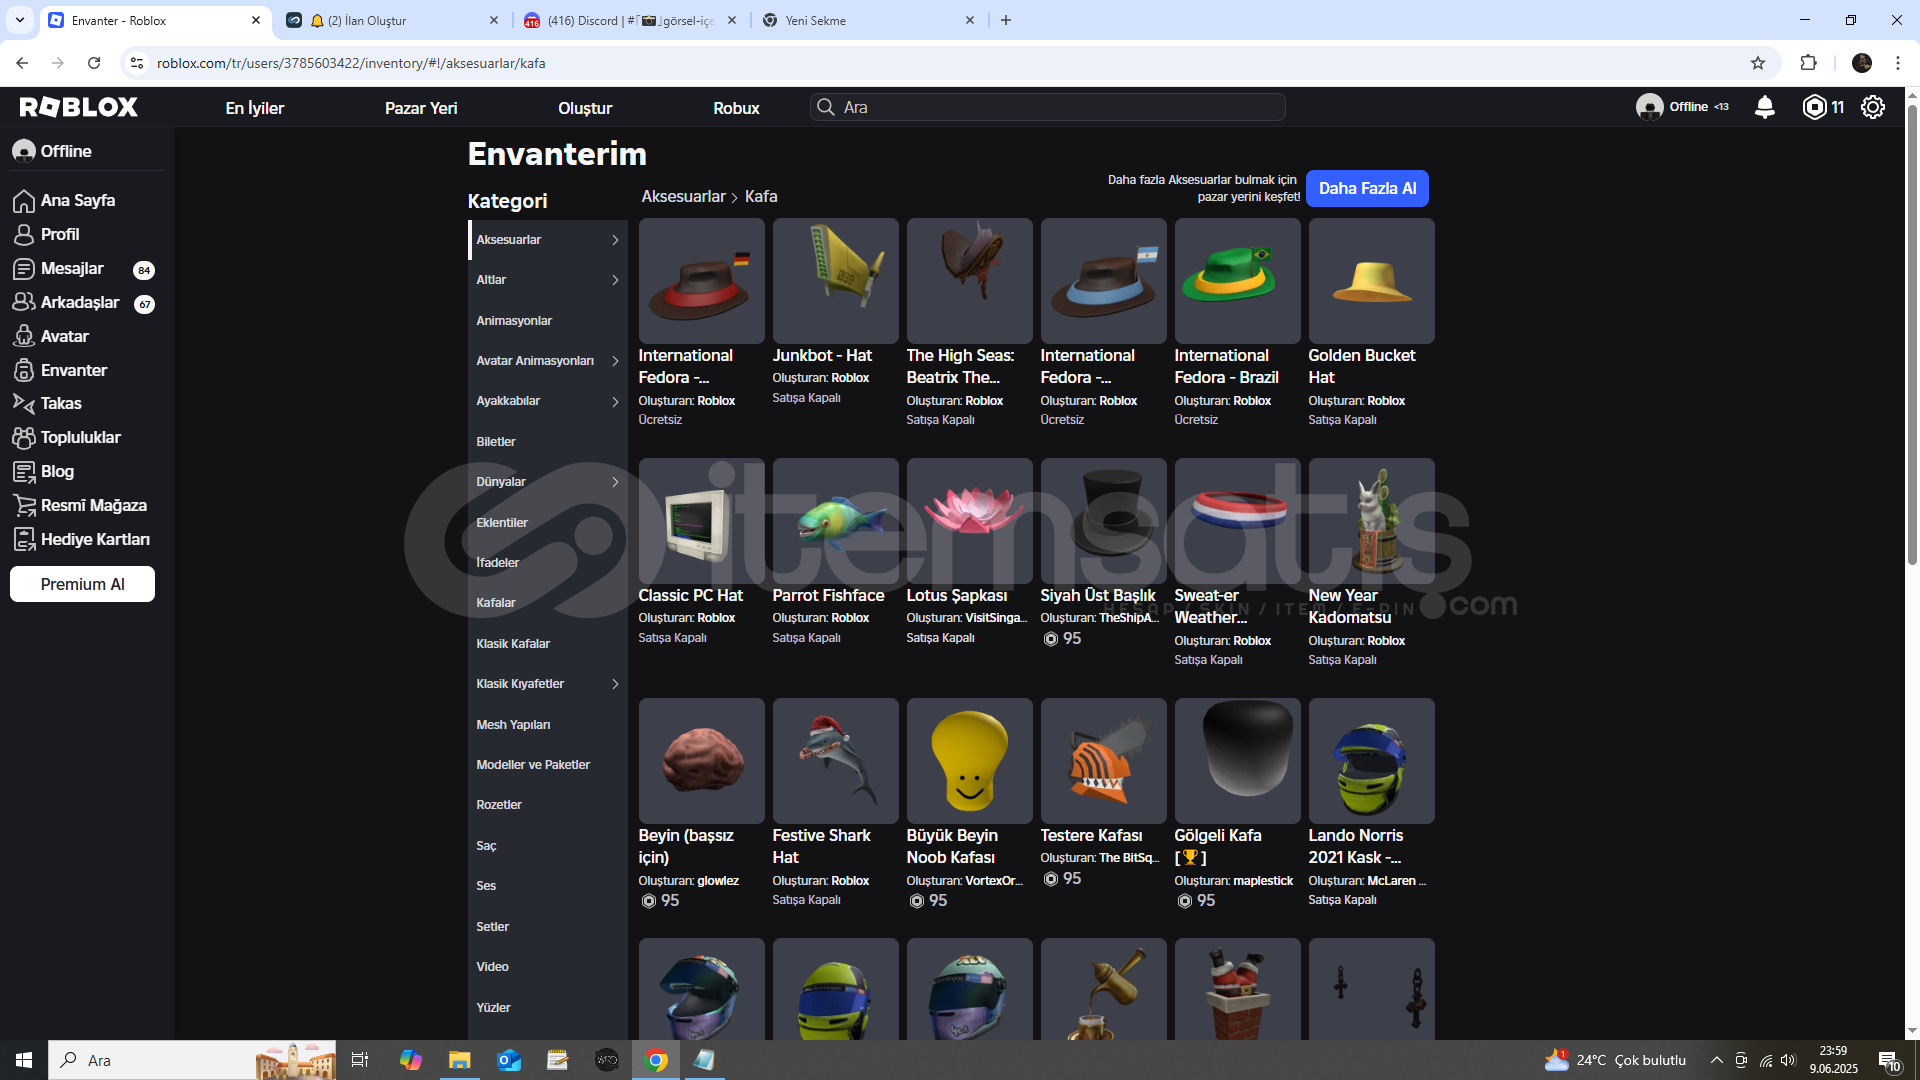This screenshot has height=1080, width=1920.
Task: Go to Takas in the sidebar
Action: tap(60, 403)
